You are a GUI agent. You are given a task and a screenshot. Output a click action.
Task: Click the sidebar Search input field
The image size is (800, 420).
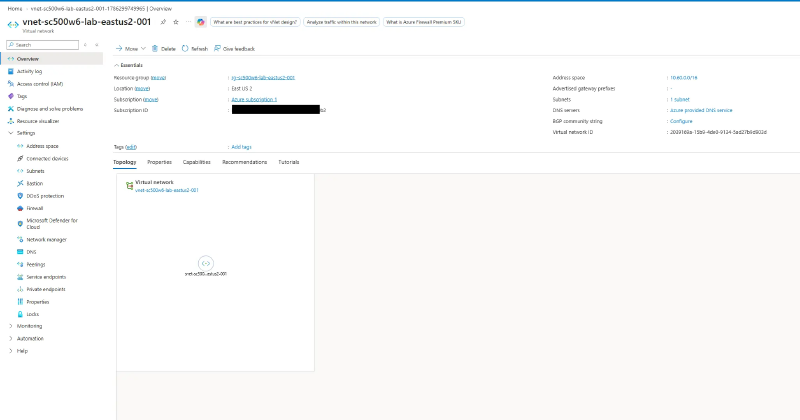coord(43,45)
